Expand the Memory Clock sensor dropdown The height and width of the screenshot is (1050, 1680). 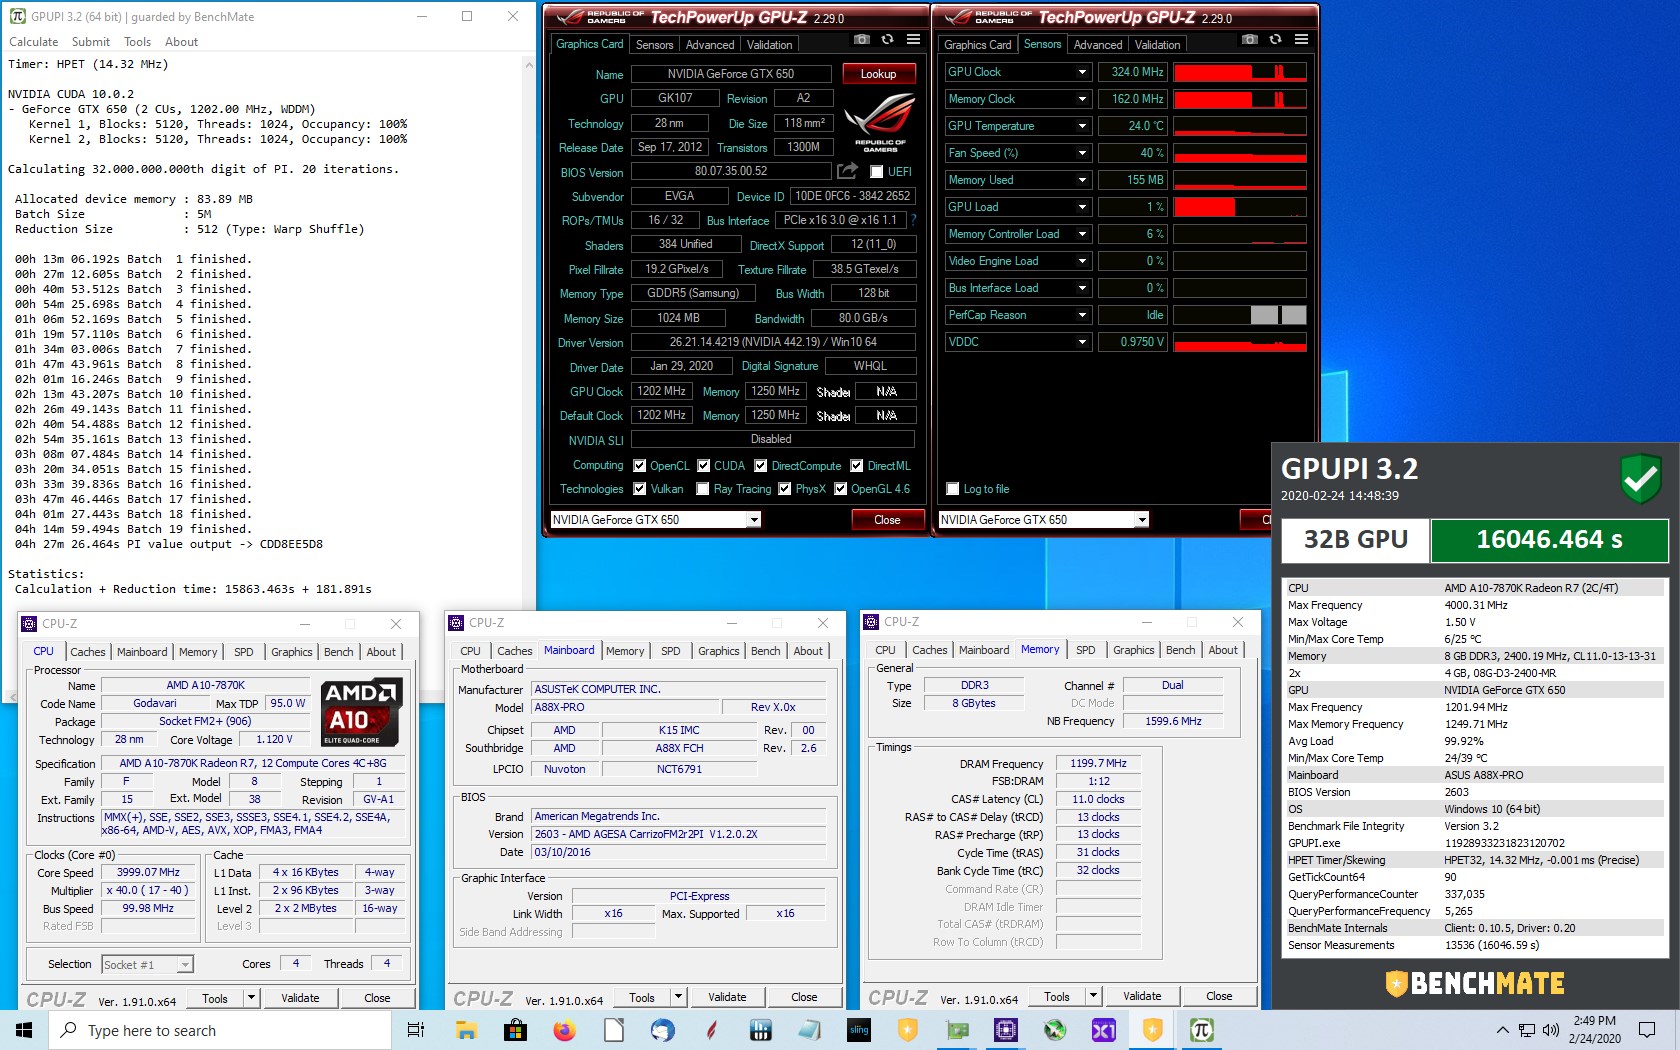click(1082, 99)
